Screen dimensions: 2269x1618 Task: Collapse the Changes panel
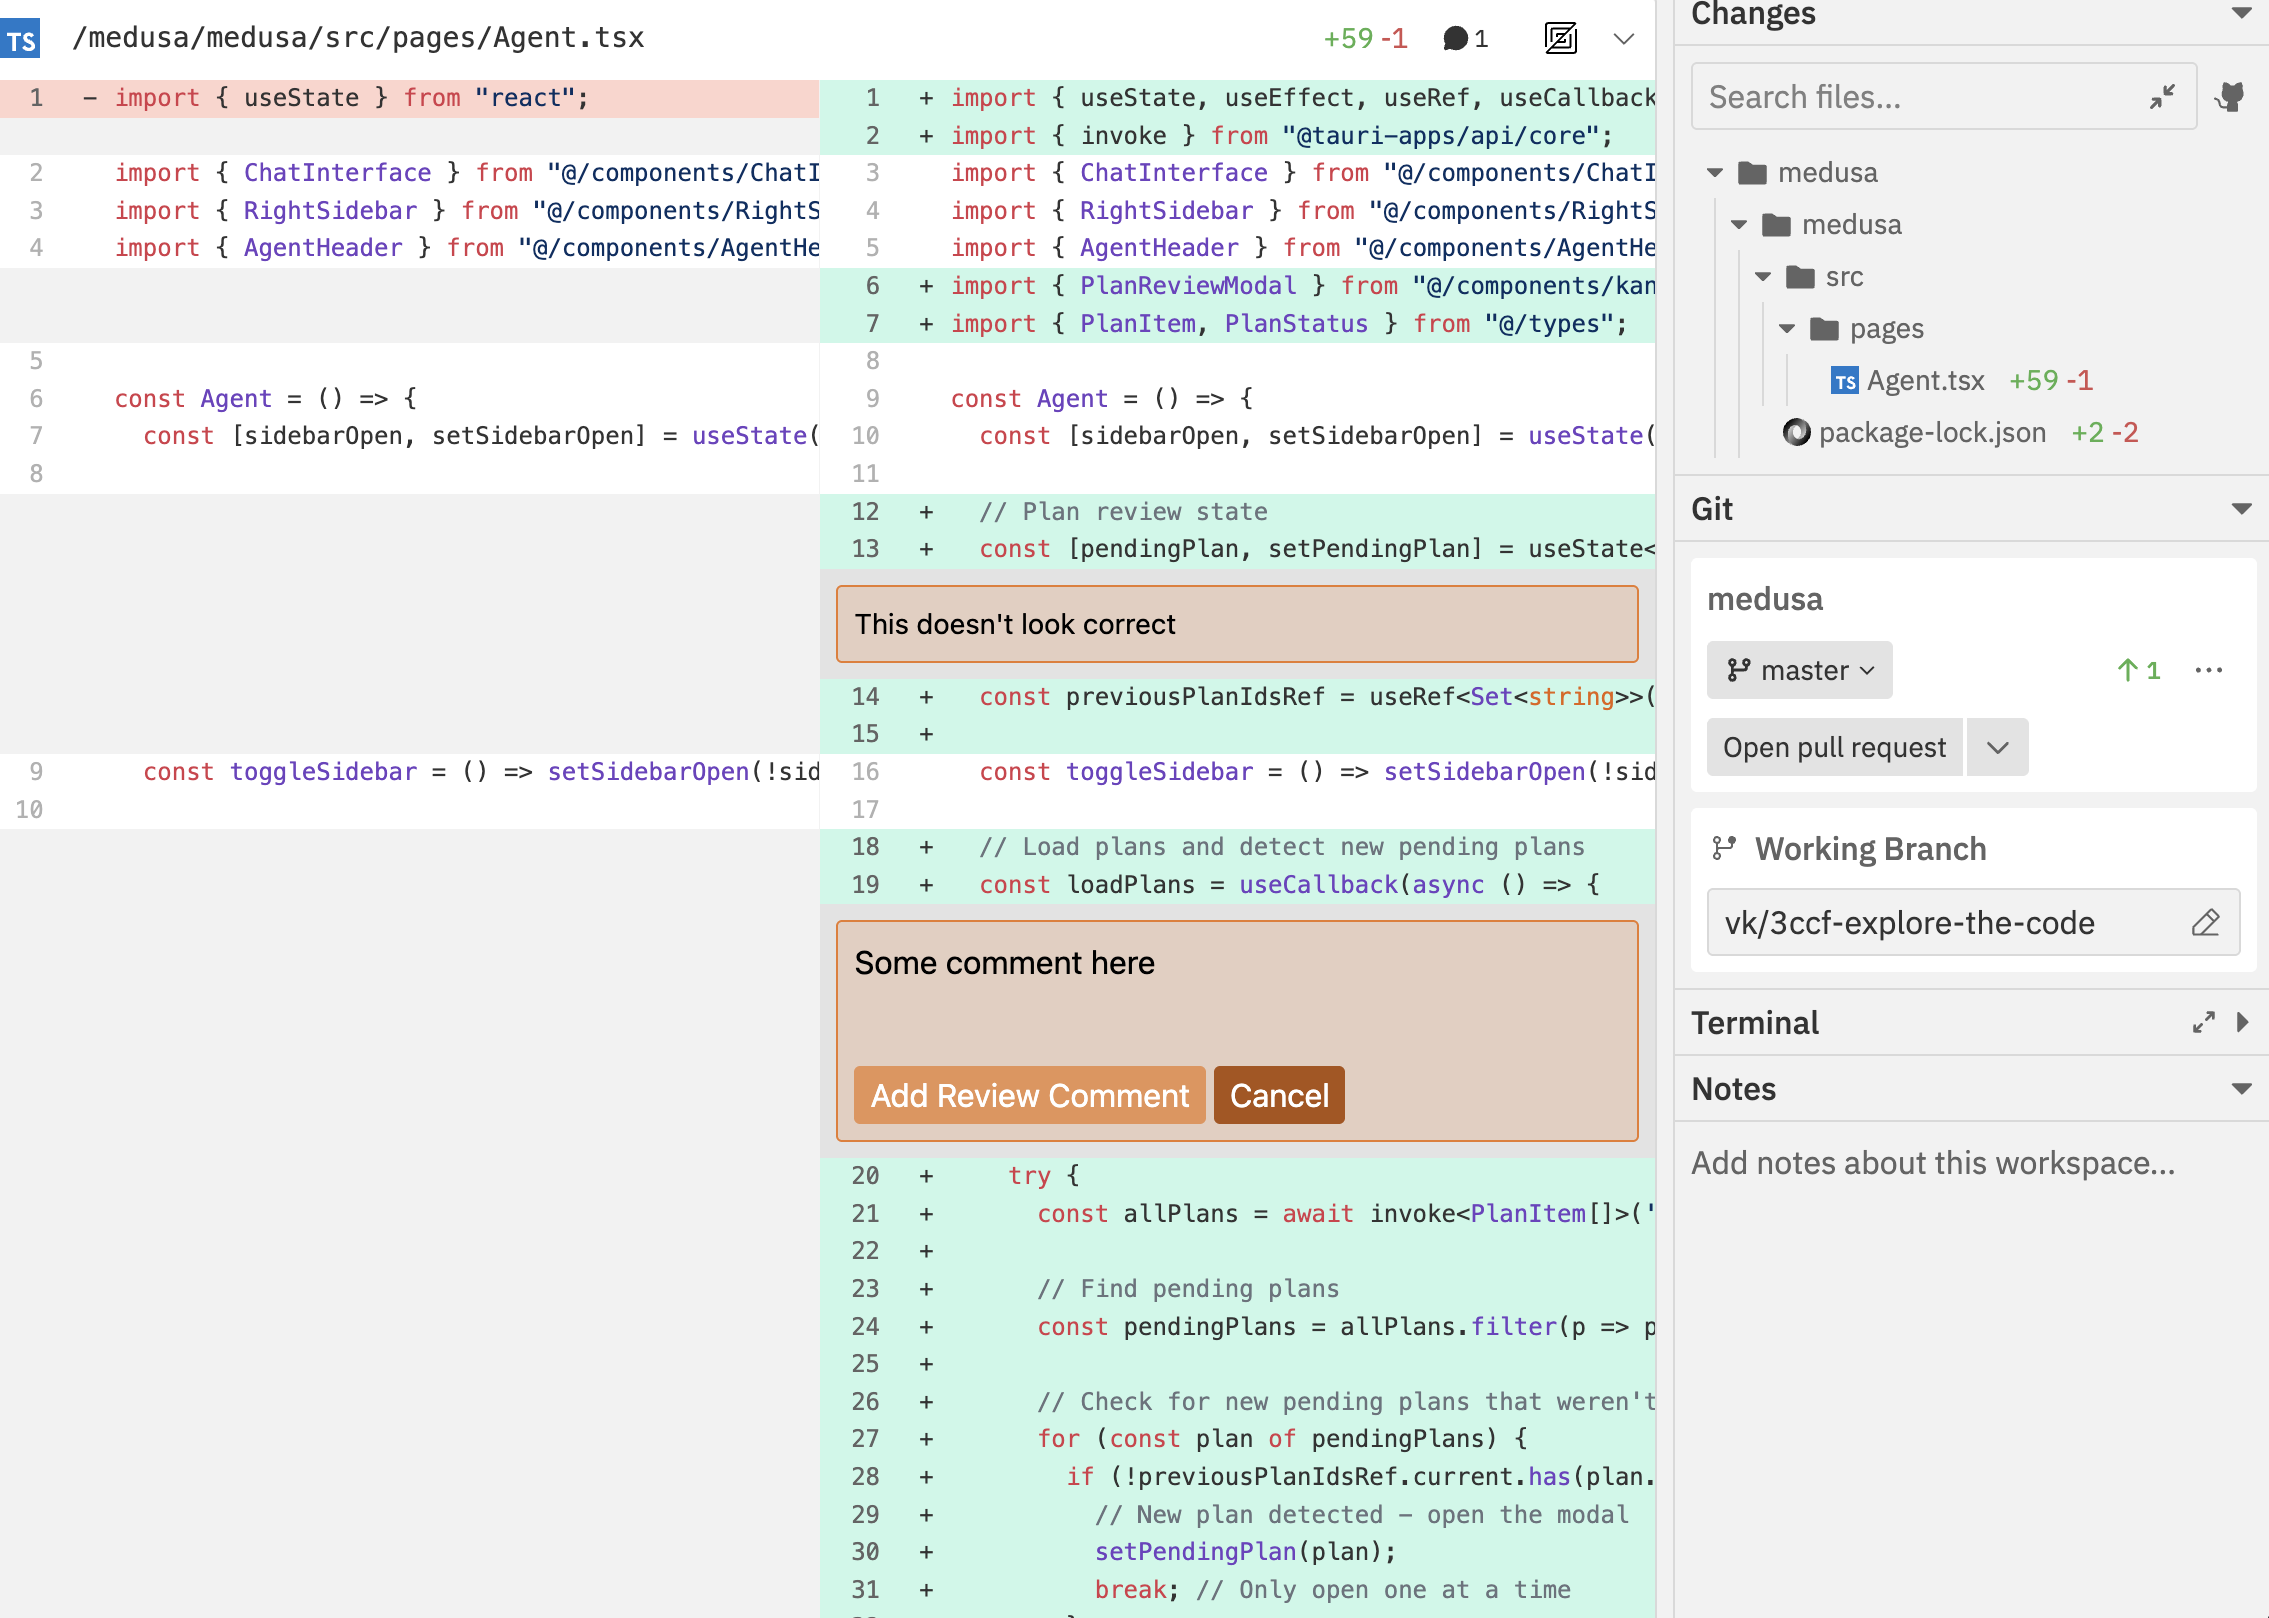tap(2242, 13)
